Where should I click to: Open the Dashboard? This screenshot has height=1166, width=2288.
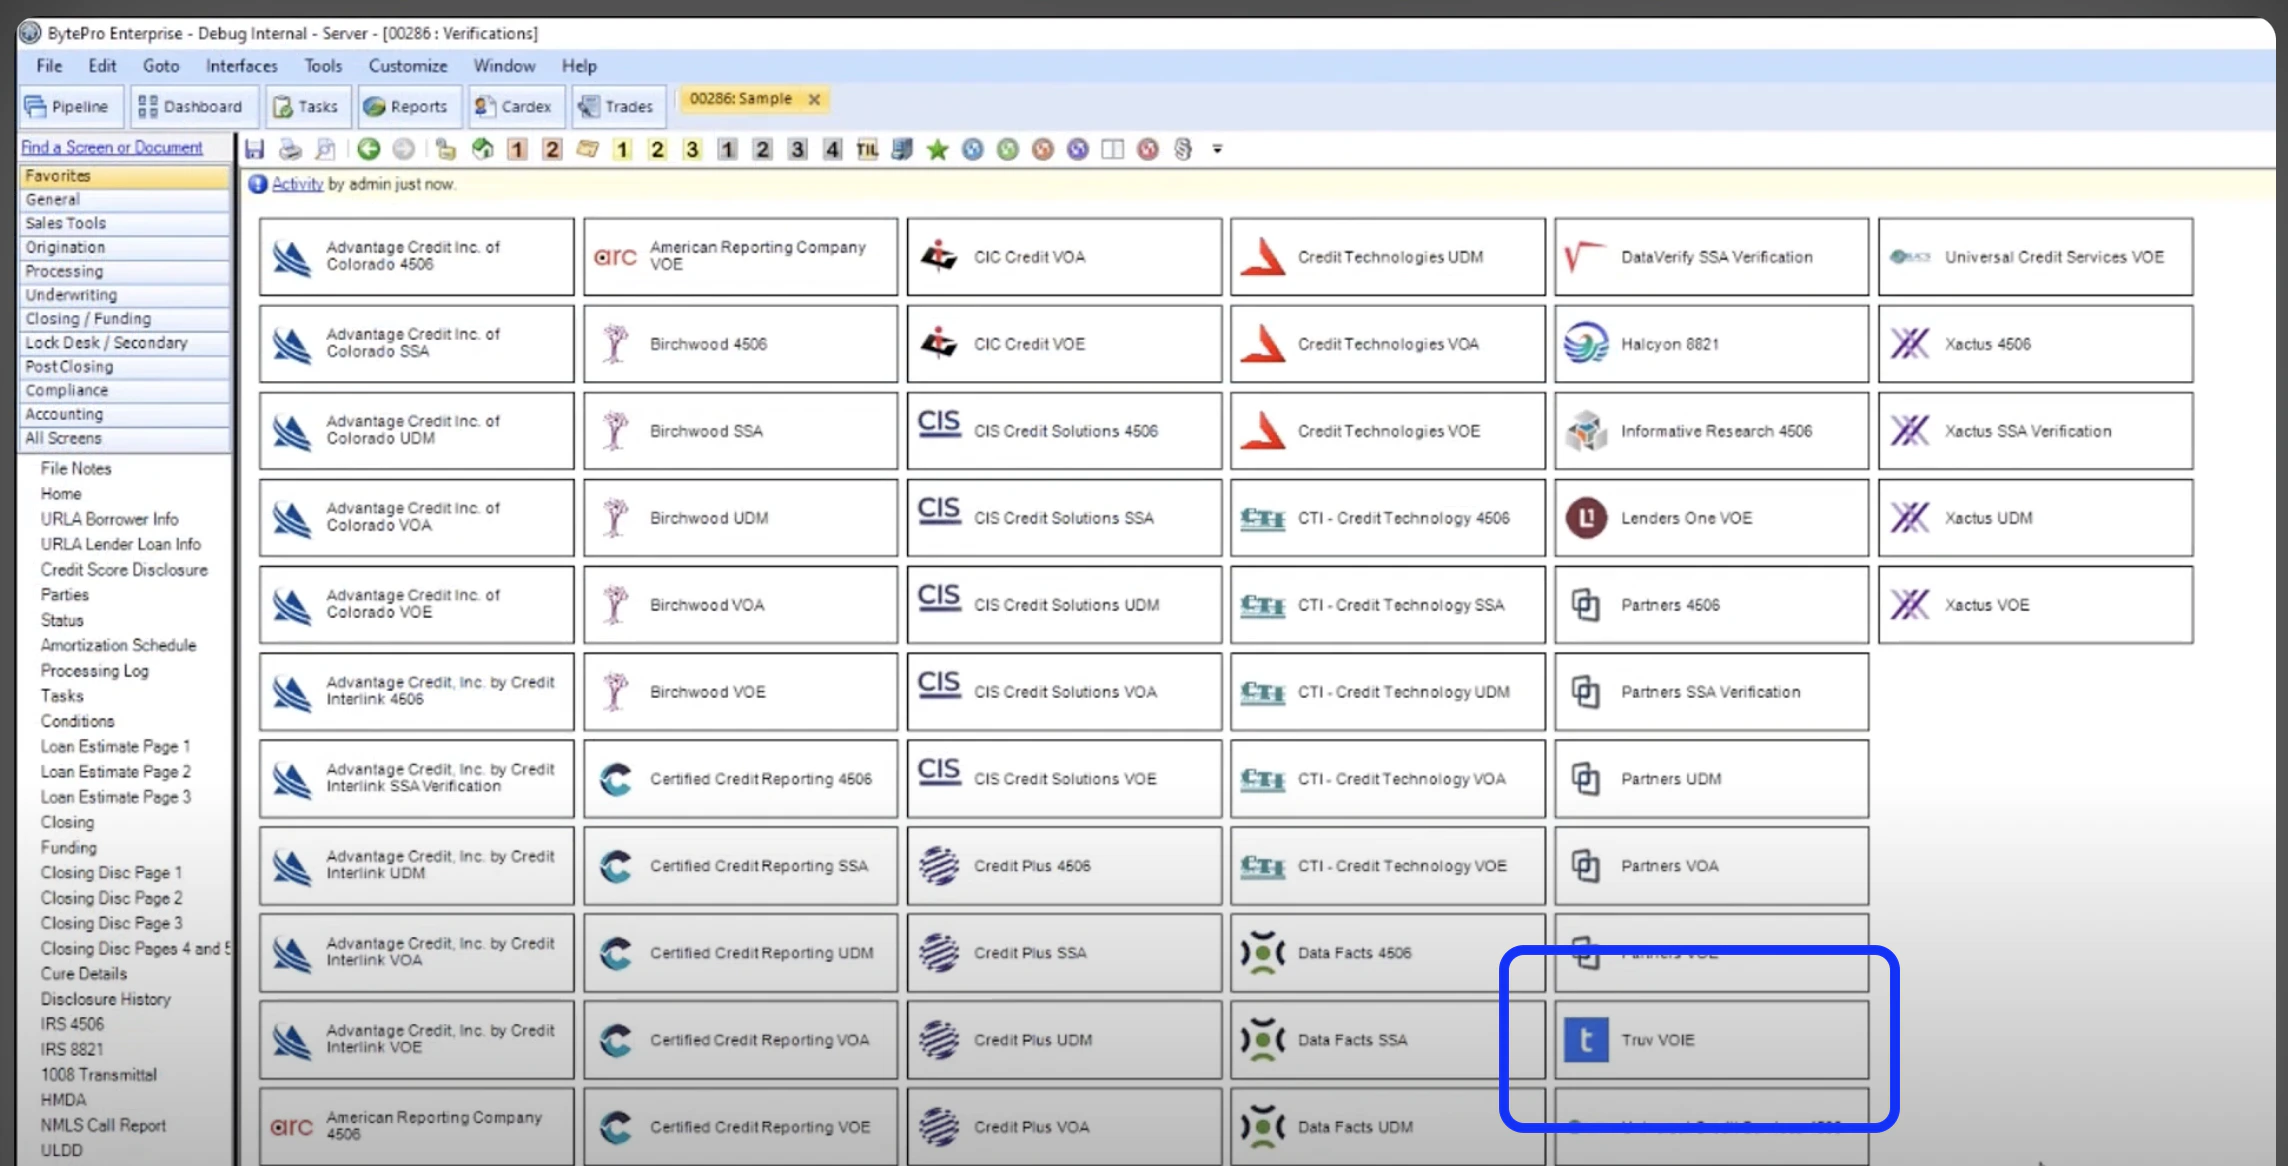coord(194,106)
